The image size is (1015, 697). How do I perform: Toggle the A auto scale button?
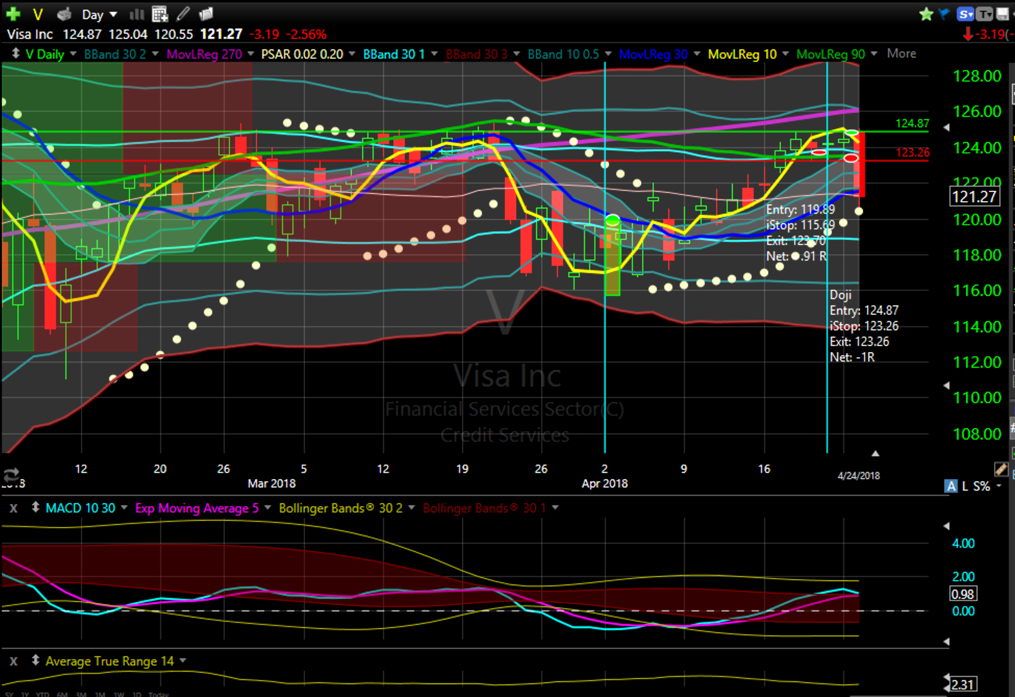click(950, 486)
